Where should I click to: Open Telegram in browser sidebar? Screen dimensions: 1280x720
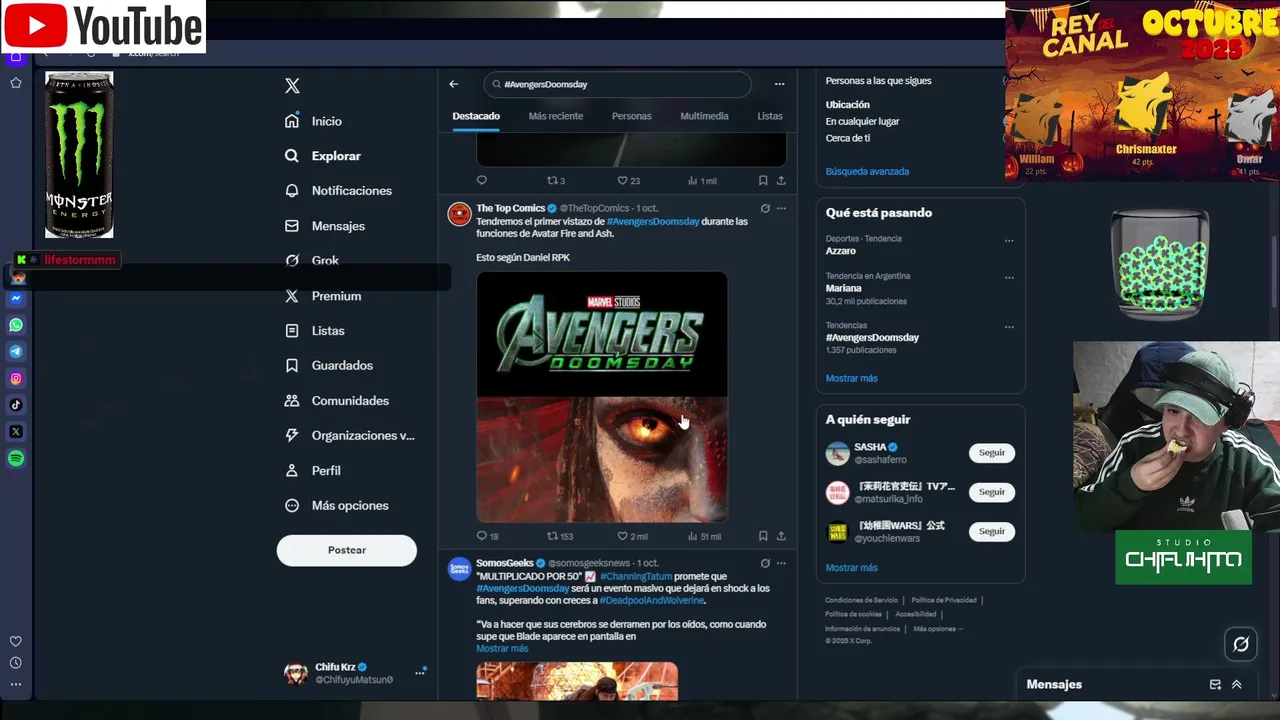click(16, 352)
